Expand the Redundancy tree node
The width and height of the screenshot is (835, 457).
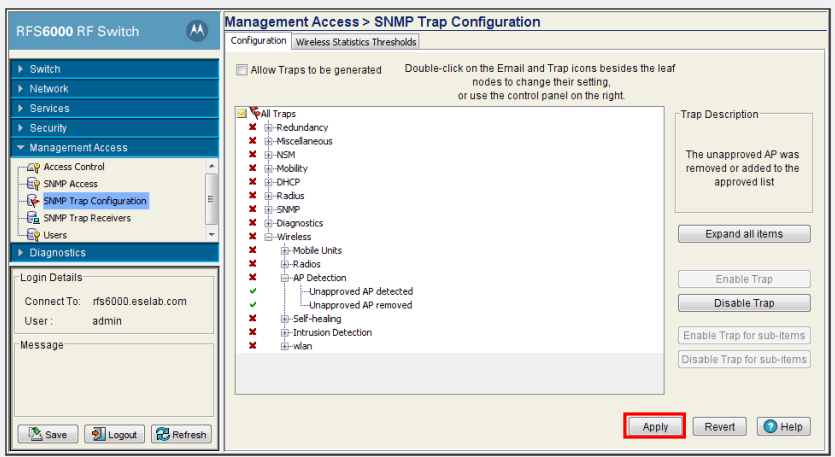click(269, 128)
